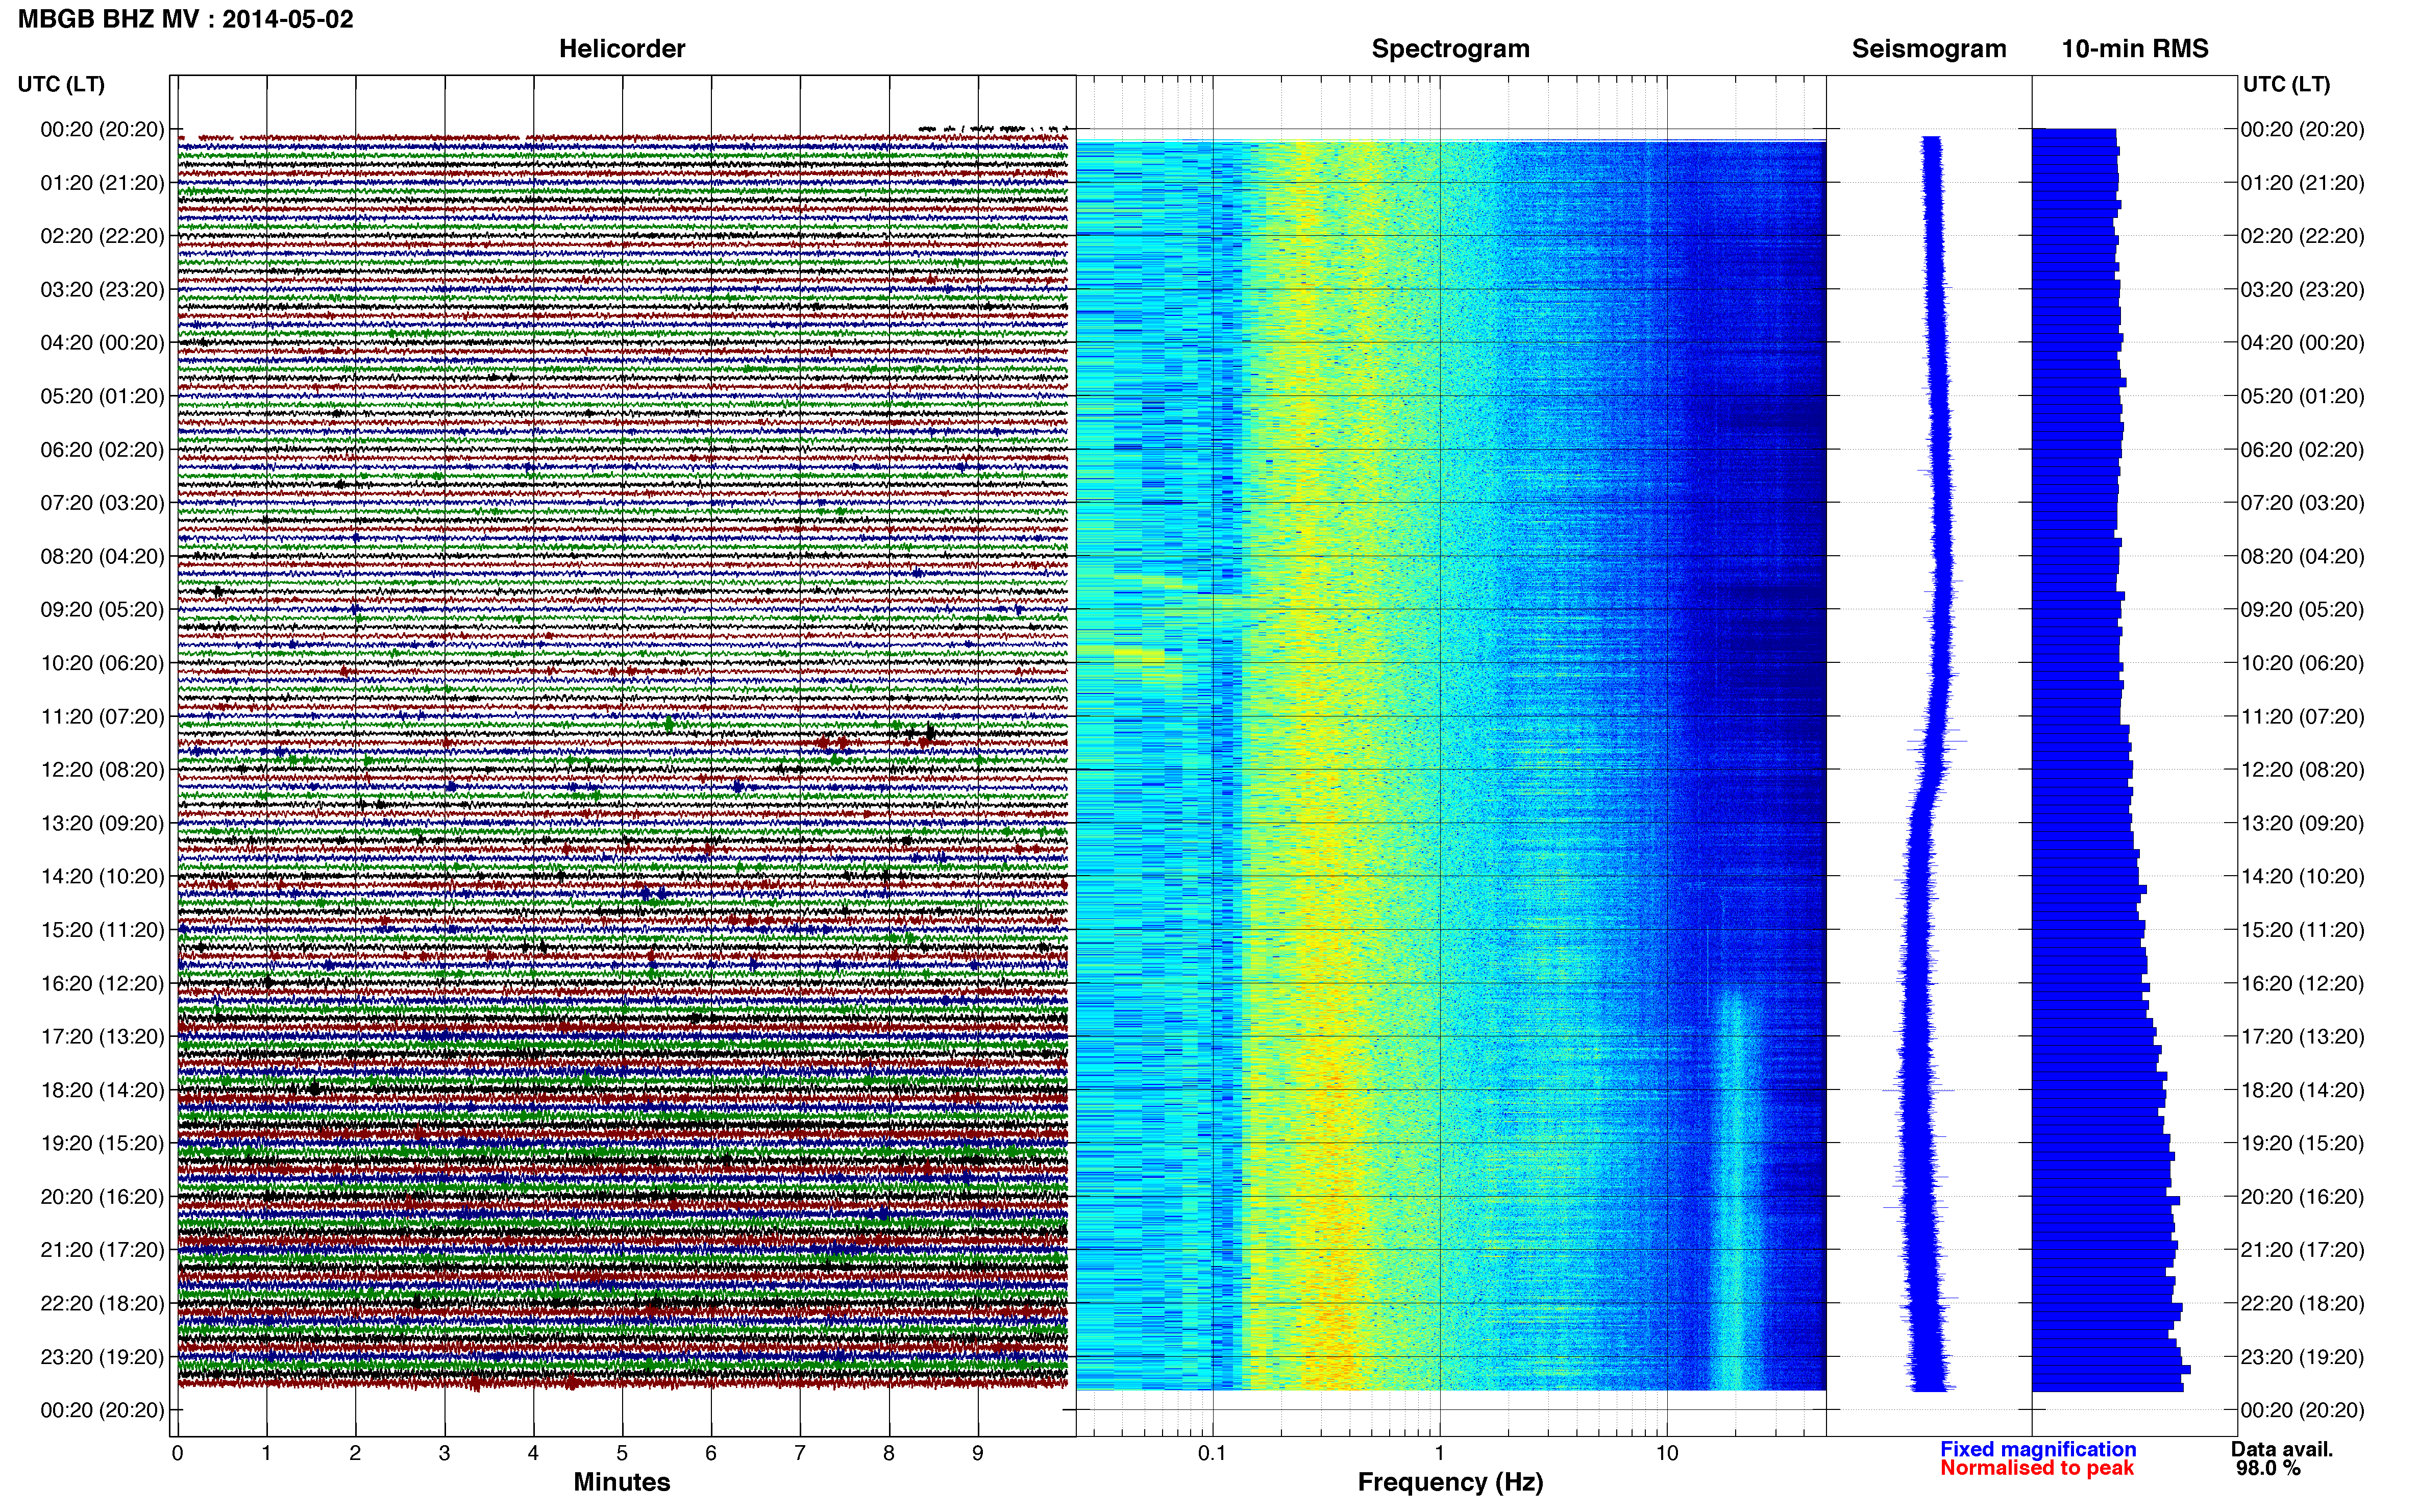Click the 06:20 (02:20) label beside the Helicorder
Screen dimensions: 2419x1512
[102, 450]
